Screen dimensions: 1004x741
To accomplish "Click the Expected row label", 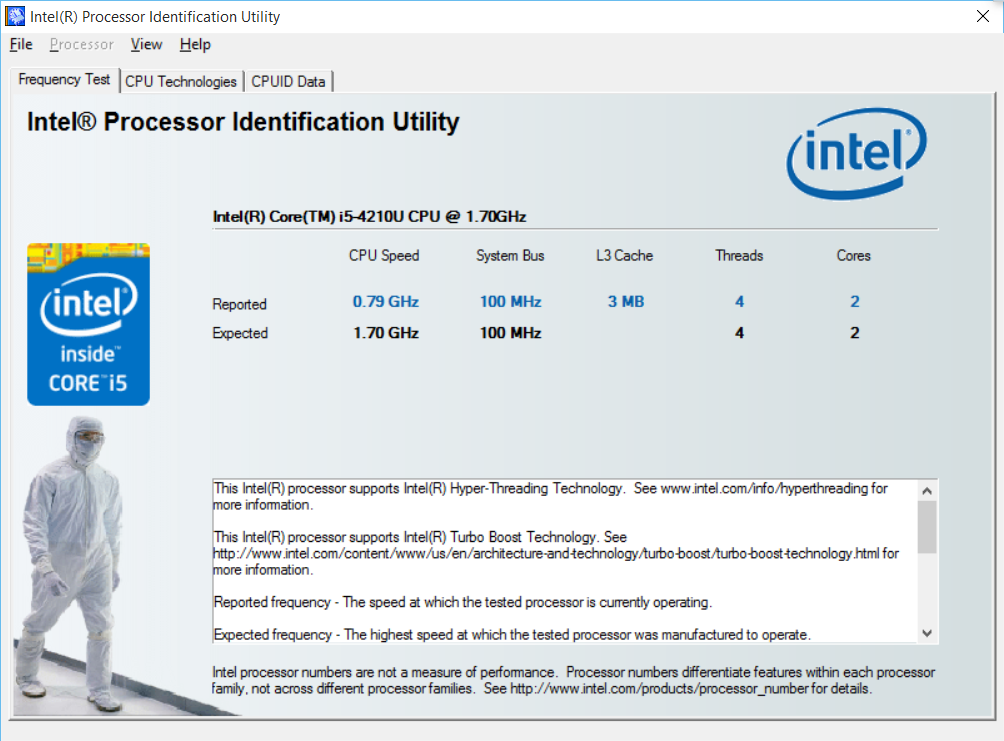I will coord(240,333).
